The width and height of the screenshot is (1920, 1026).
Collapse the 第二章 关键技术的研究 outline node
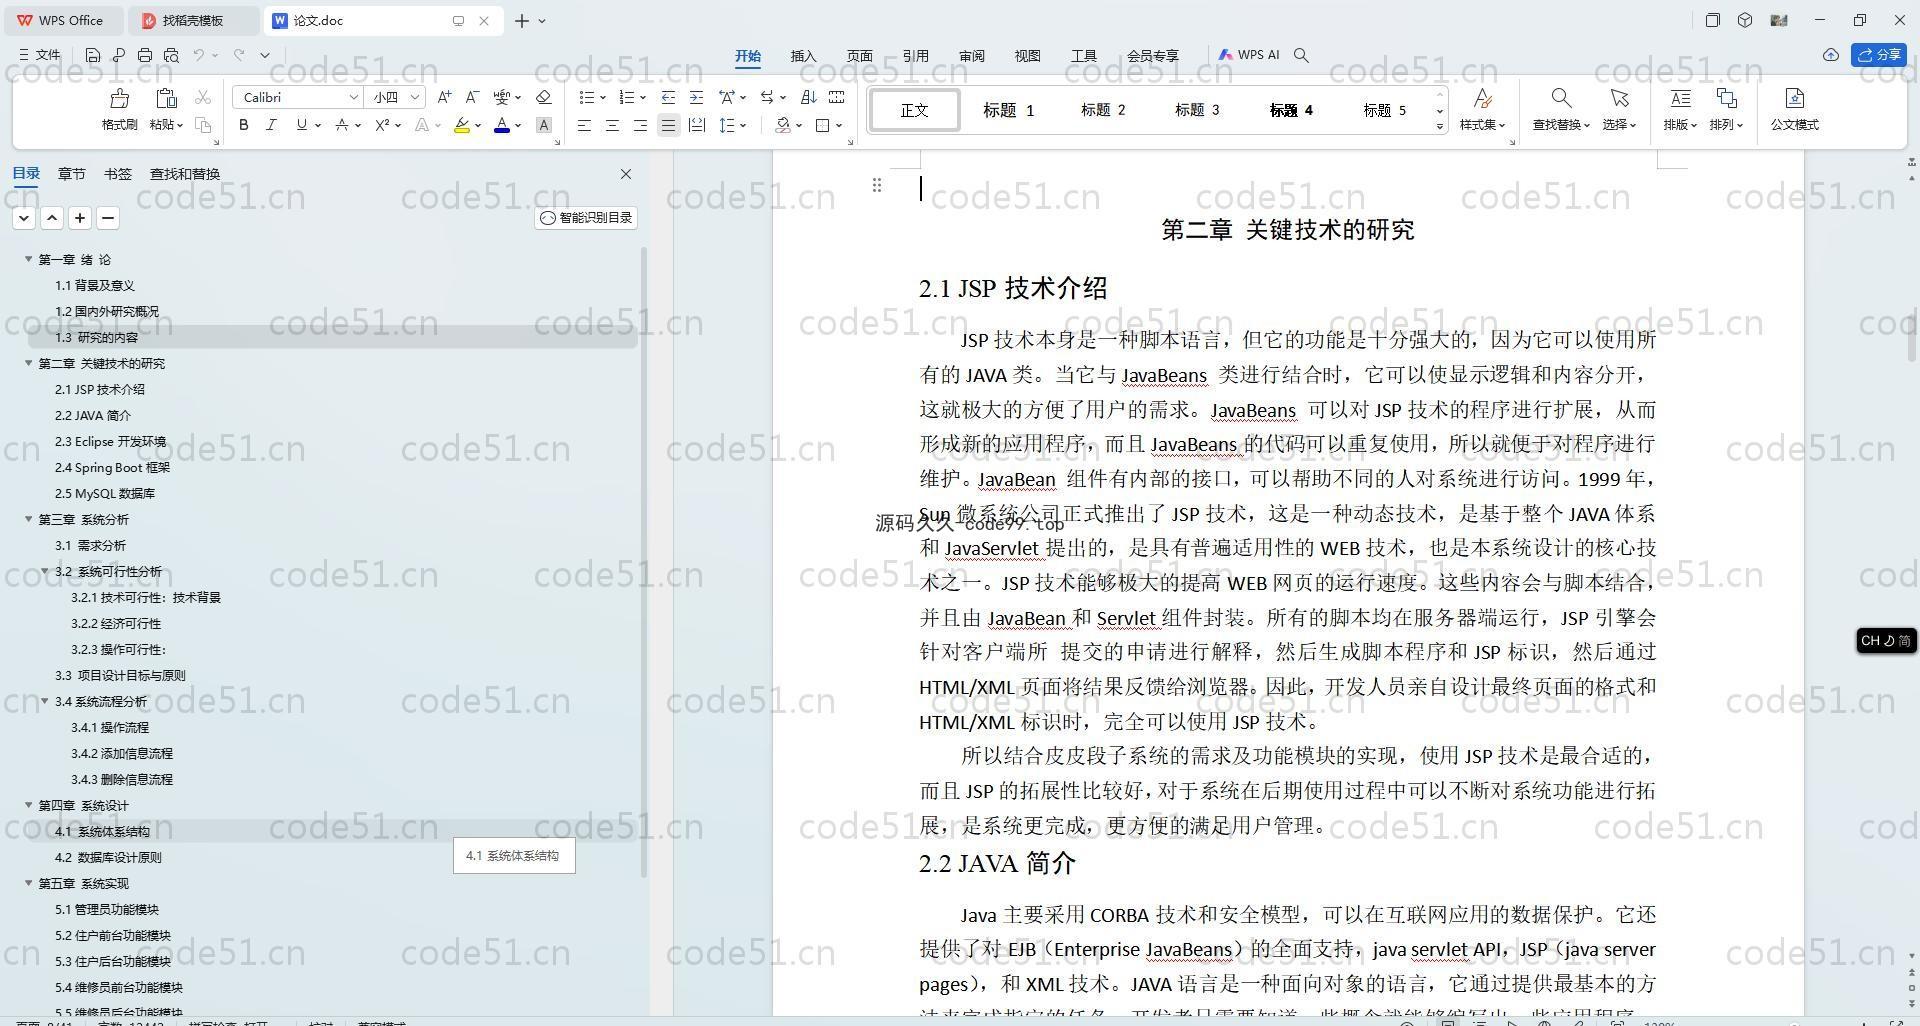[x=28, y=363]
